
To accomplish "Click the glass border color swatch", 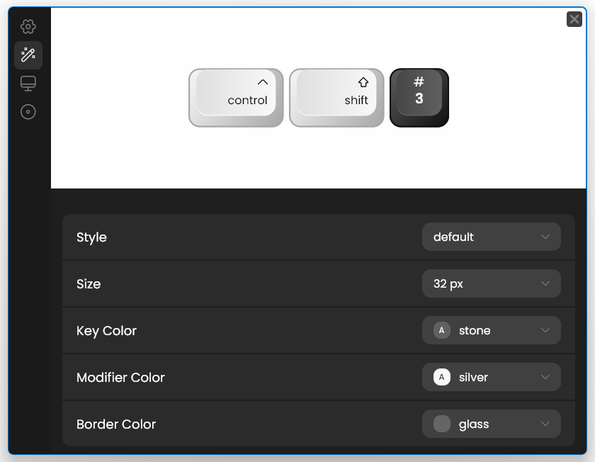I will pos(442,424).
